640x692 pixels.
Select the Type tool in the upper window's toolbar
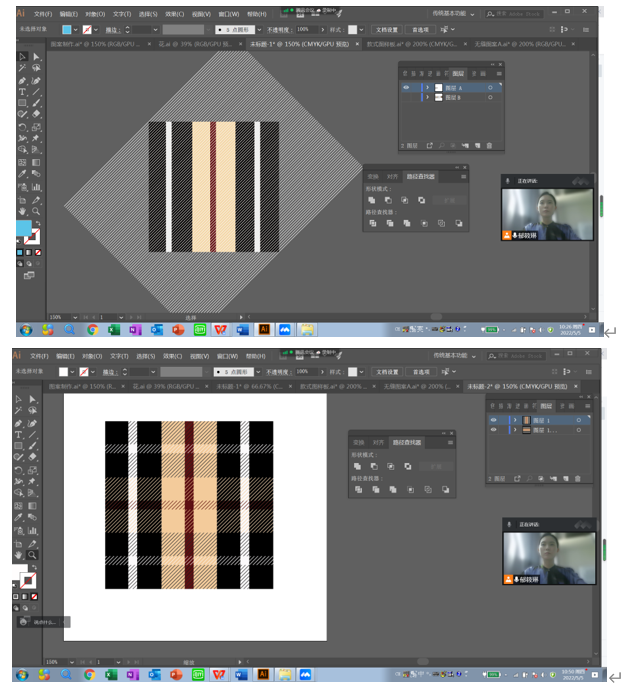(x=21, y=92)
